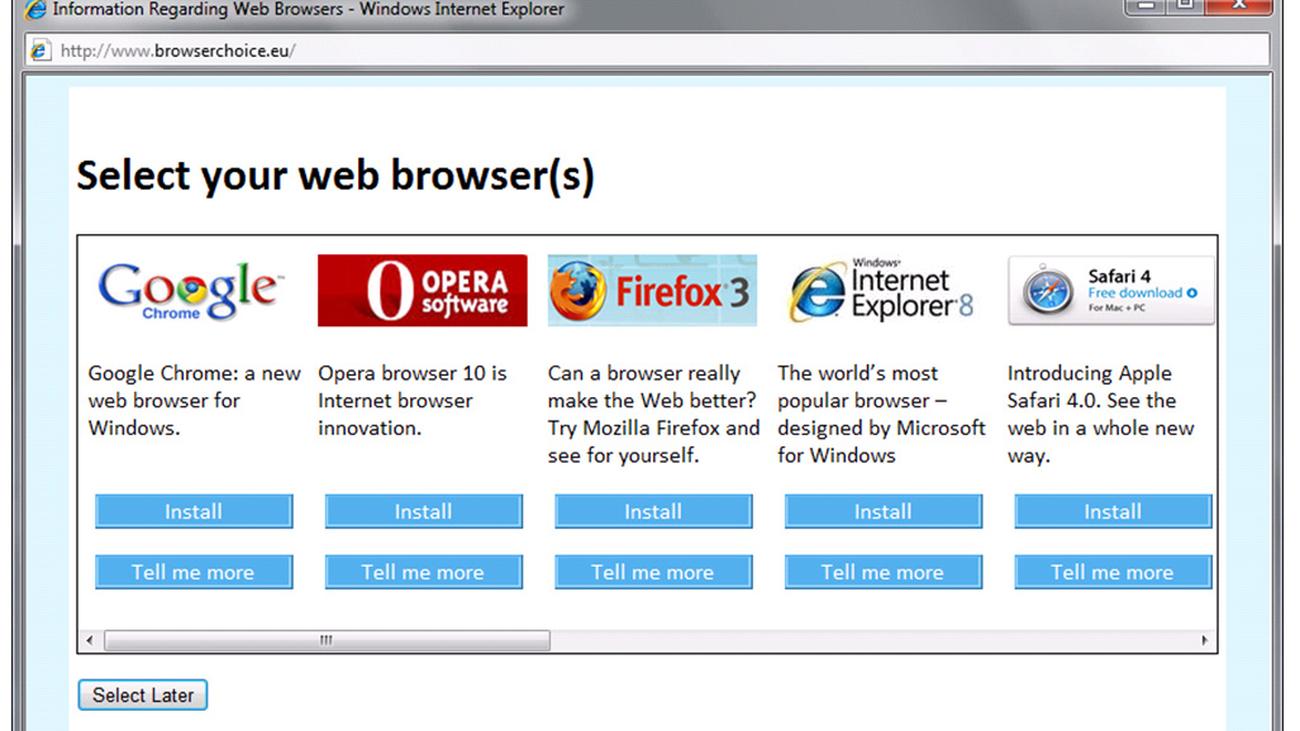Install the Opera browser
This screenshot has height=731, width=1300.
coord(424,512)
